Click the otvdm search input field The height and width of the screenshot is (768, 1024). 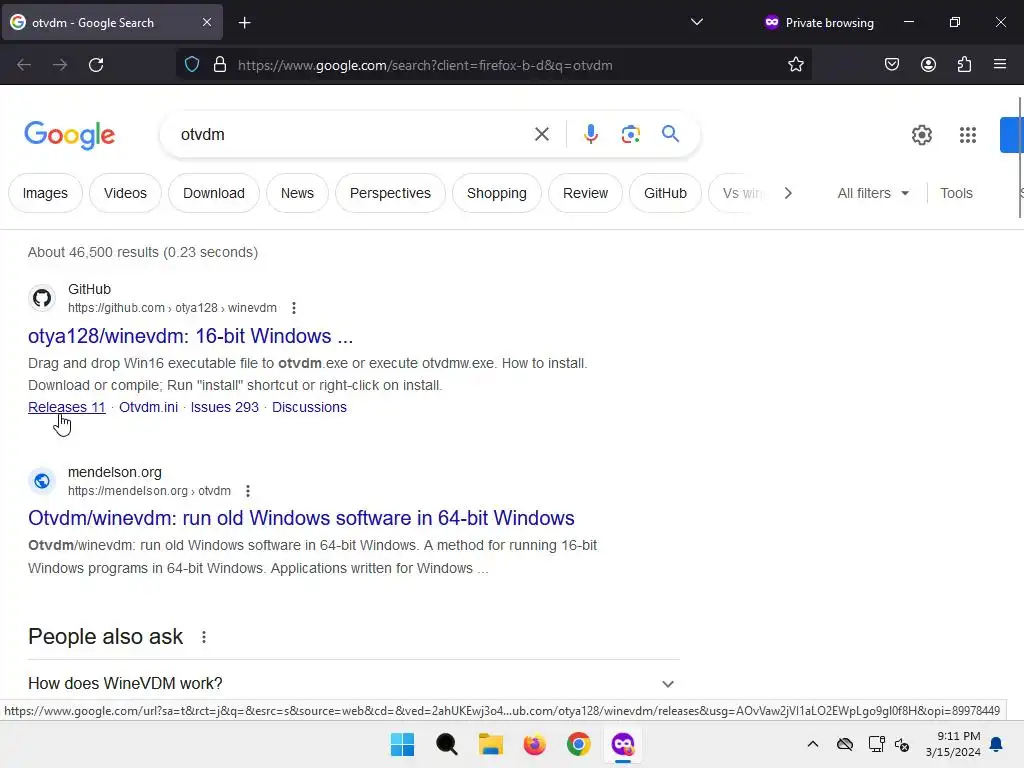tap(353, 135)
